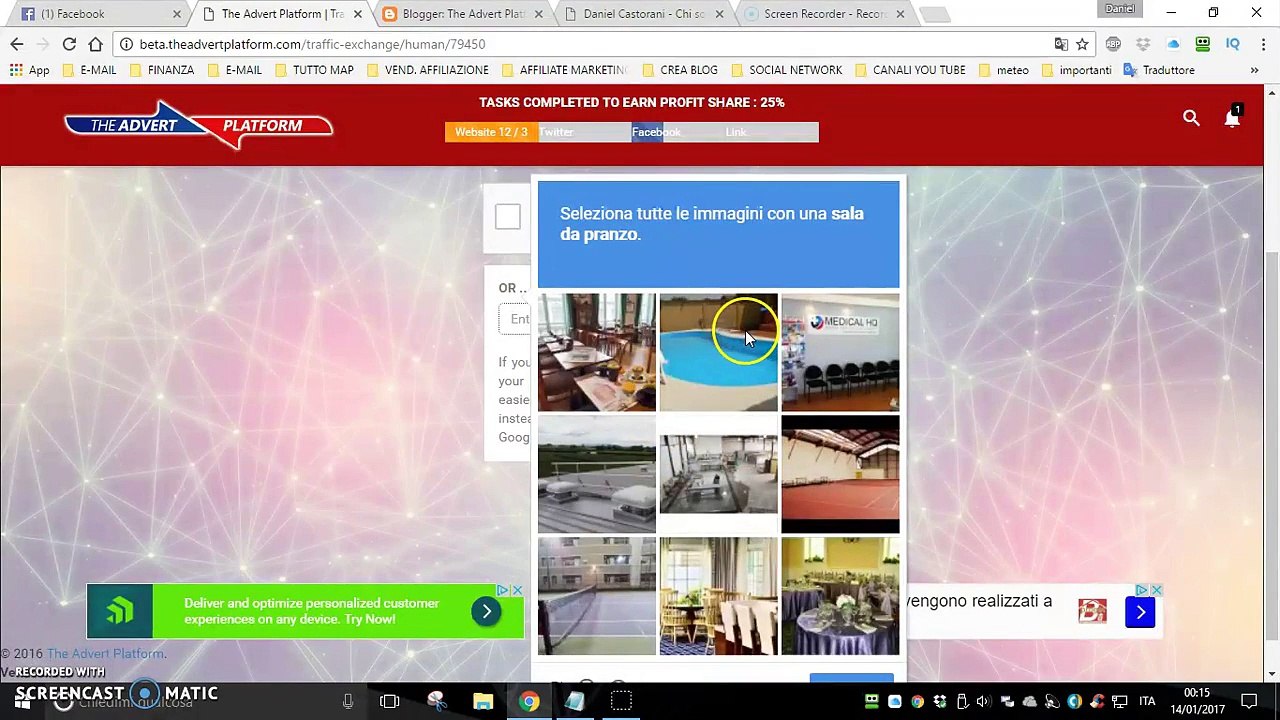1280x720 pixels.
Task: Click the Daniel profile button in title bar
Action: pos(1120,9)
